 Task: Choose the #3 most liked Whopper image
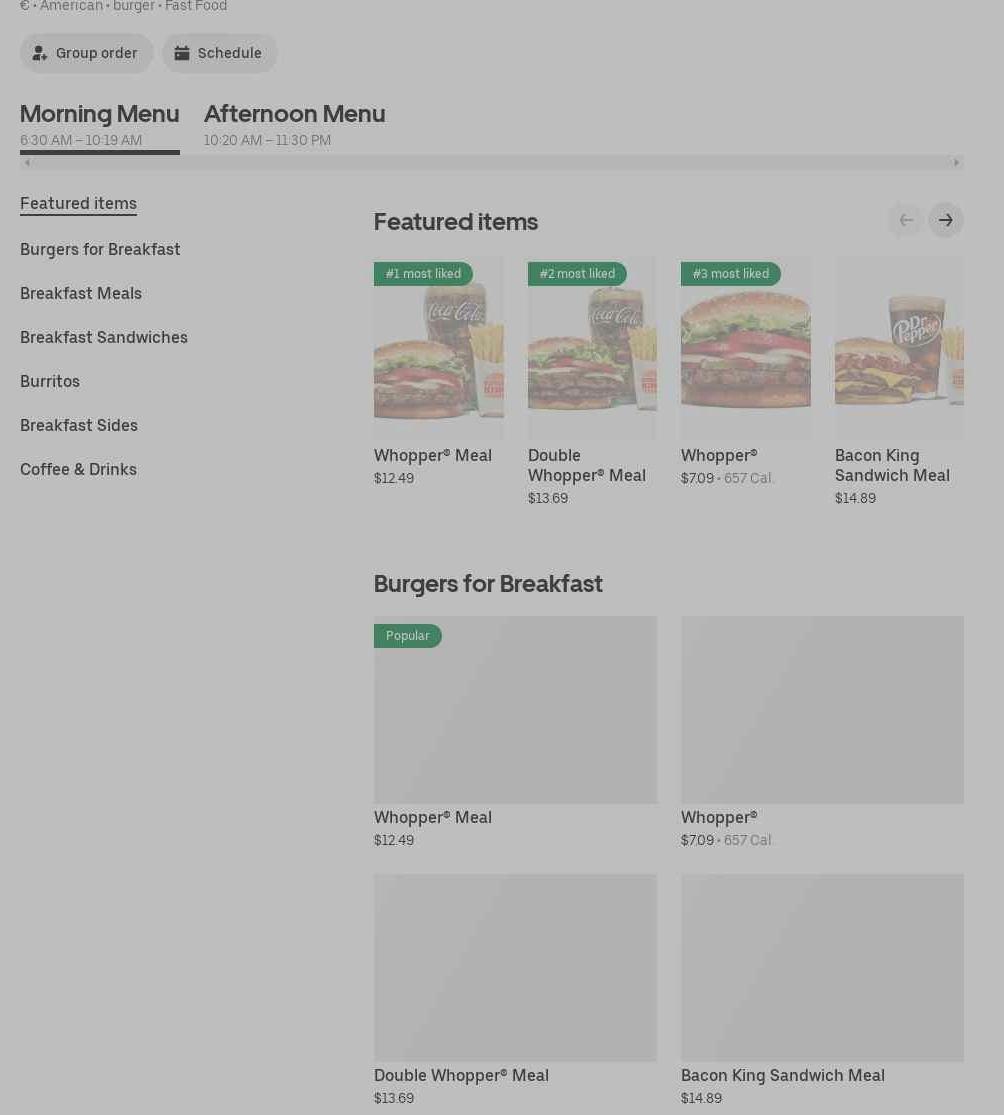[x=745, y=350]
